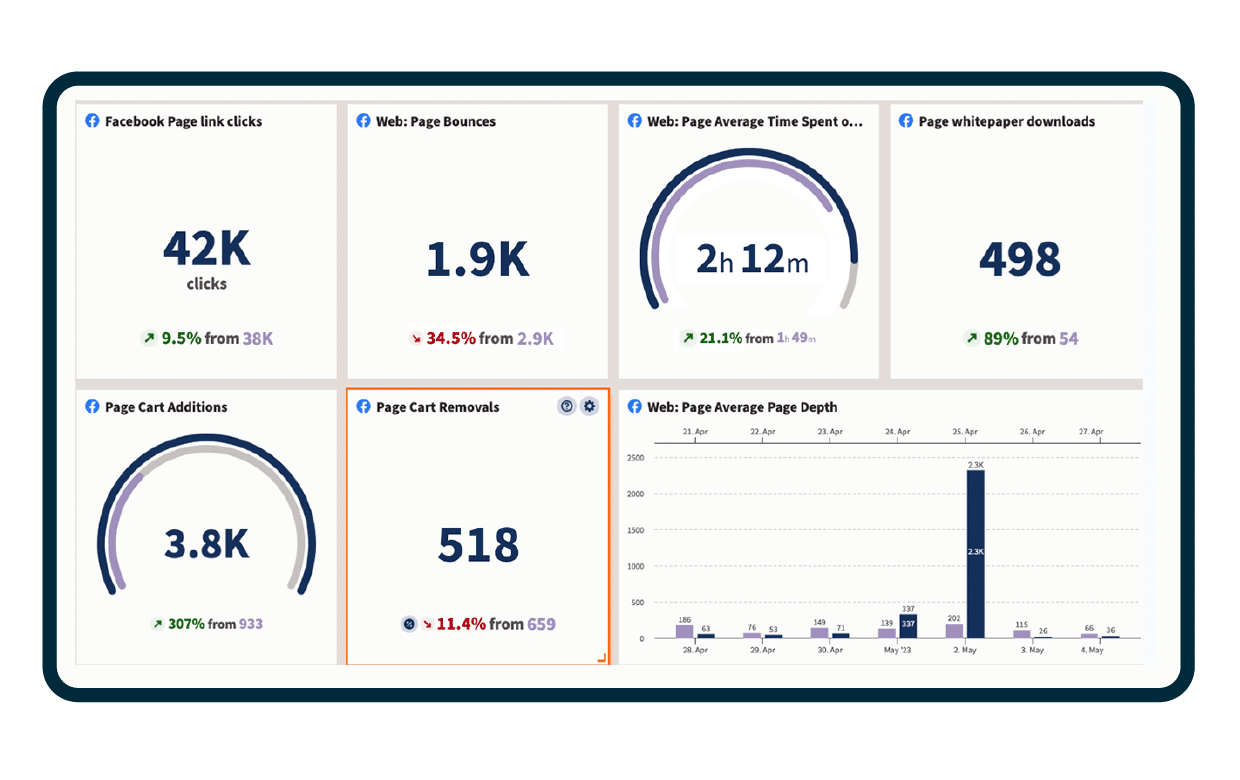Click Facebook icon next to Web: Page Bounces
The image size is (1240, 780).
click(364, 121)
